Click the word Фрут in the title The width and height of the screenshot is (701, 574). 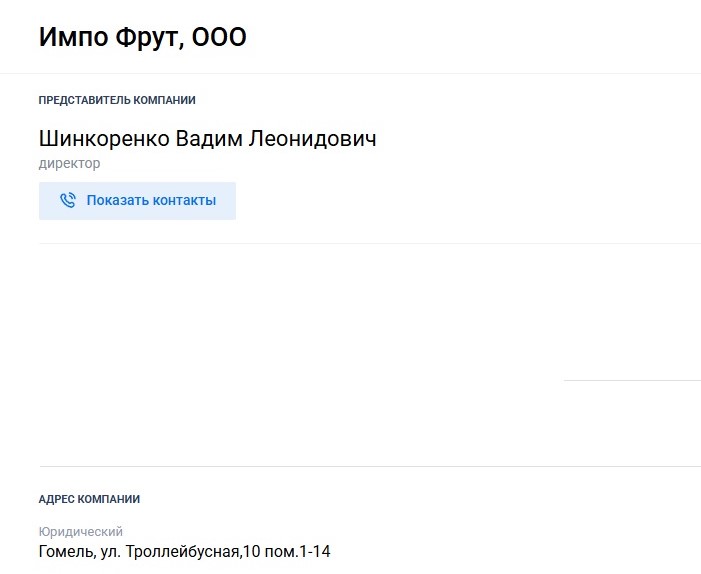click(150, 37)
